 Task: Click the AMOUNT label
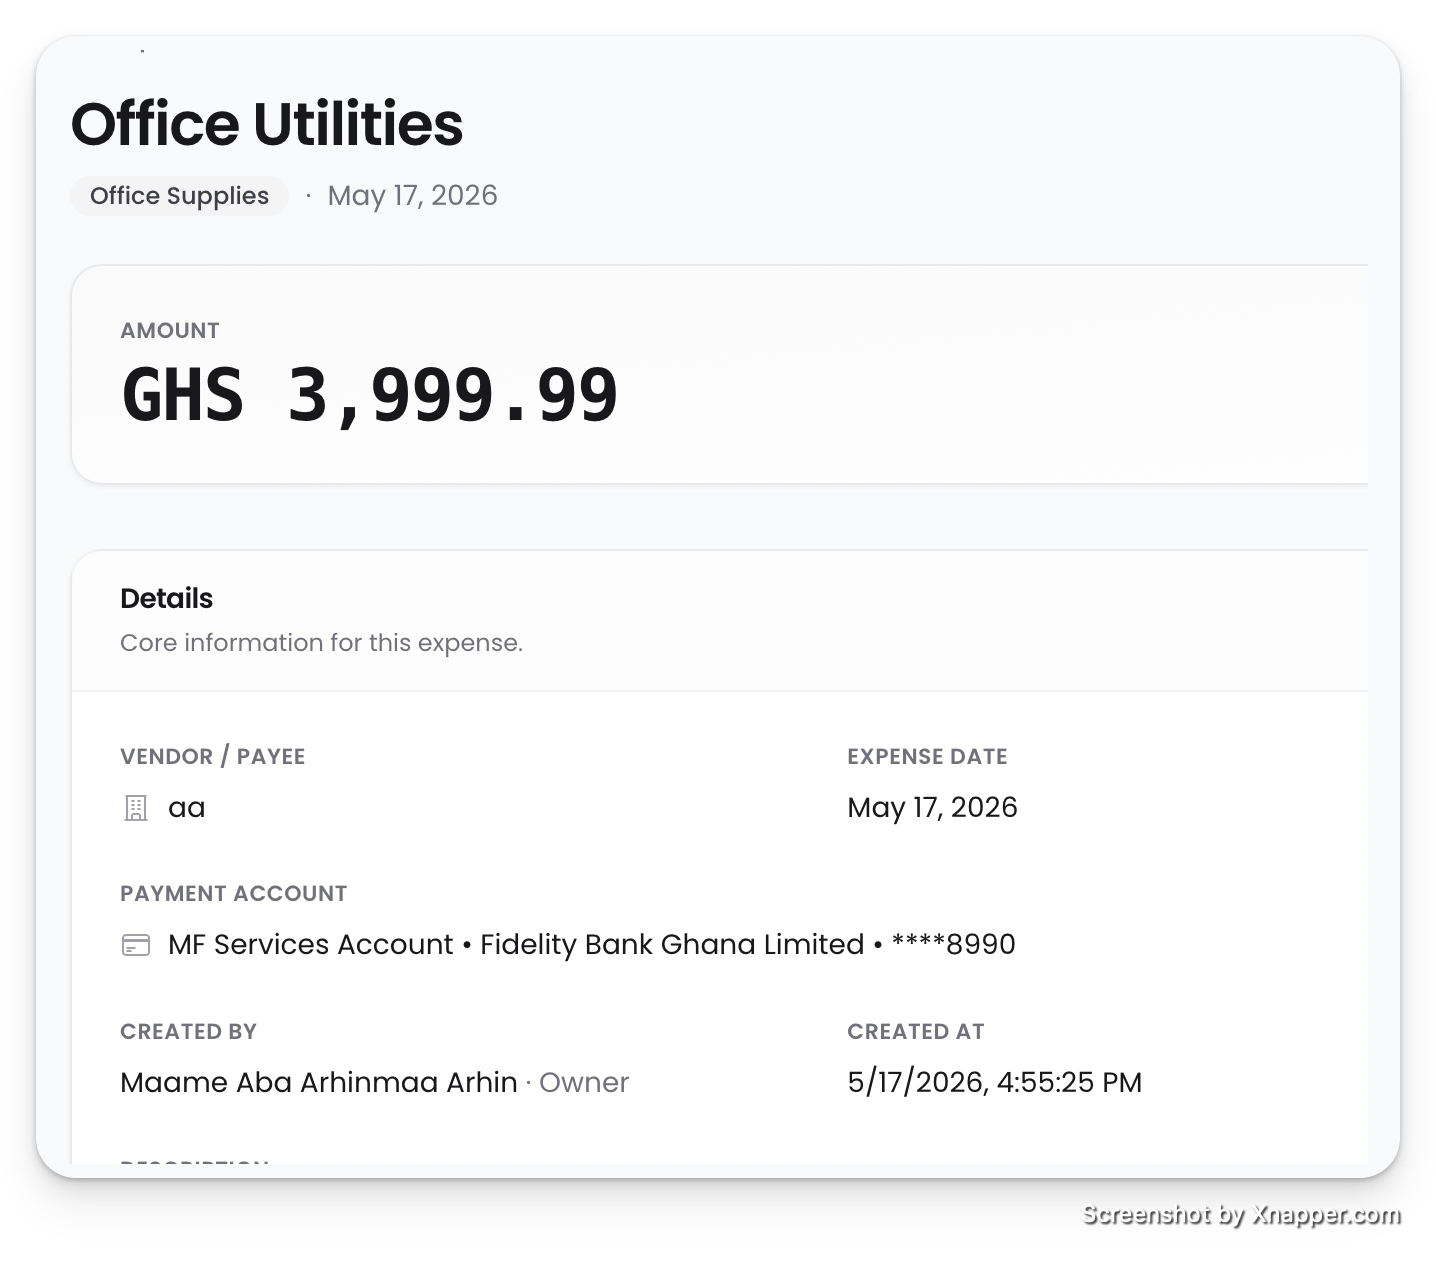click(x=170, y=331)
